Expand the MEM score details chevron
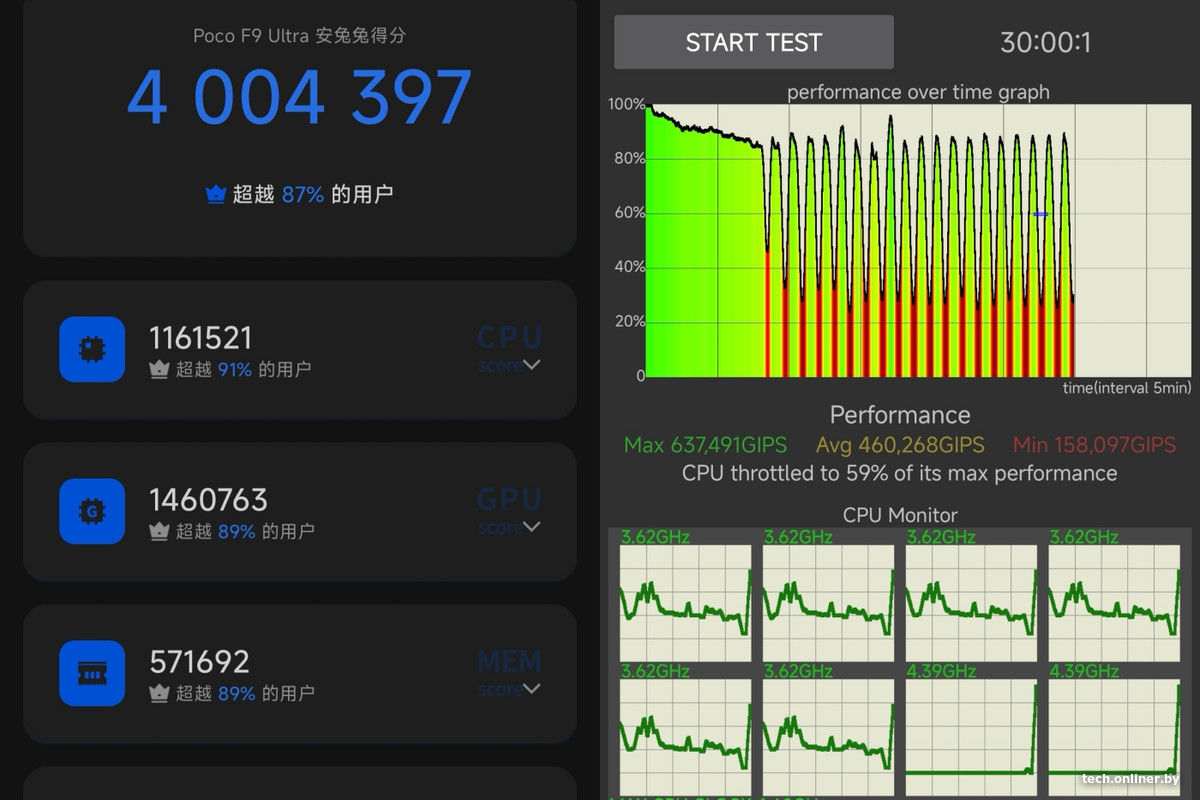The height and width of the screenshot is (800, 1200). tap(532, 688)
